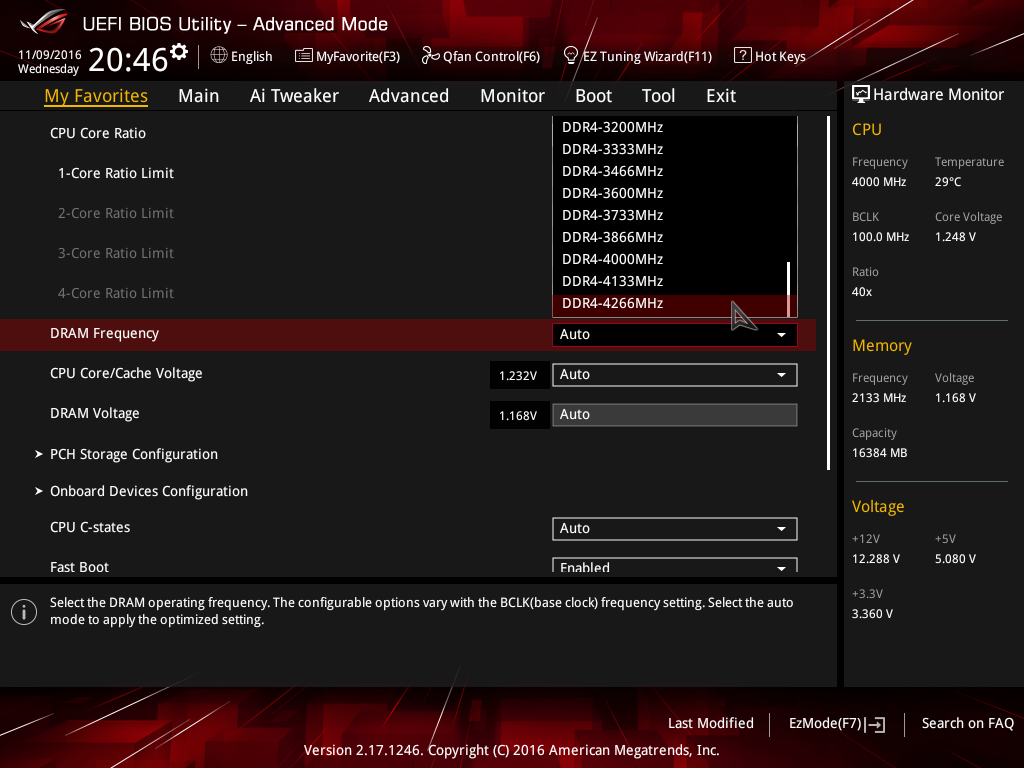Click the Hot Keys question mark icon
1024x768 pixels.
[x=743, y=55]
